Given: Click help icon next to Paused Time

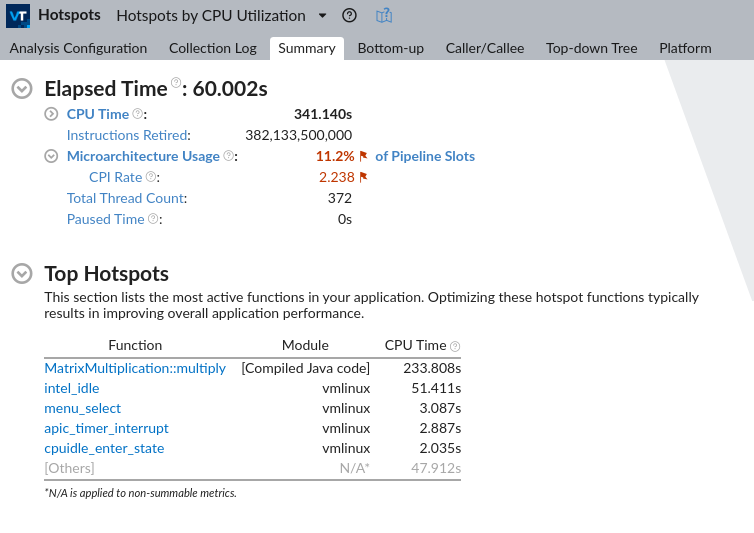Looking at the screenshot, I should tap(153, 219).
